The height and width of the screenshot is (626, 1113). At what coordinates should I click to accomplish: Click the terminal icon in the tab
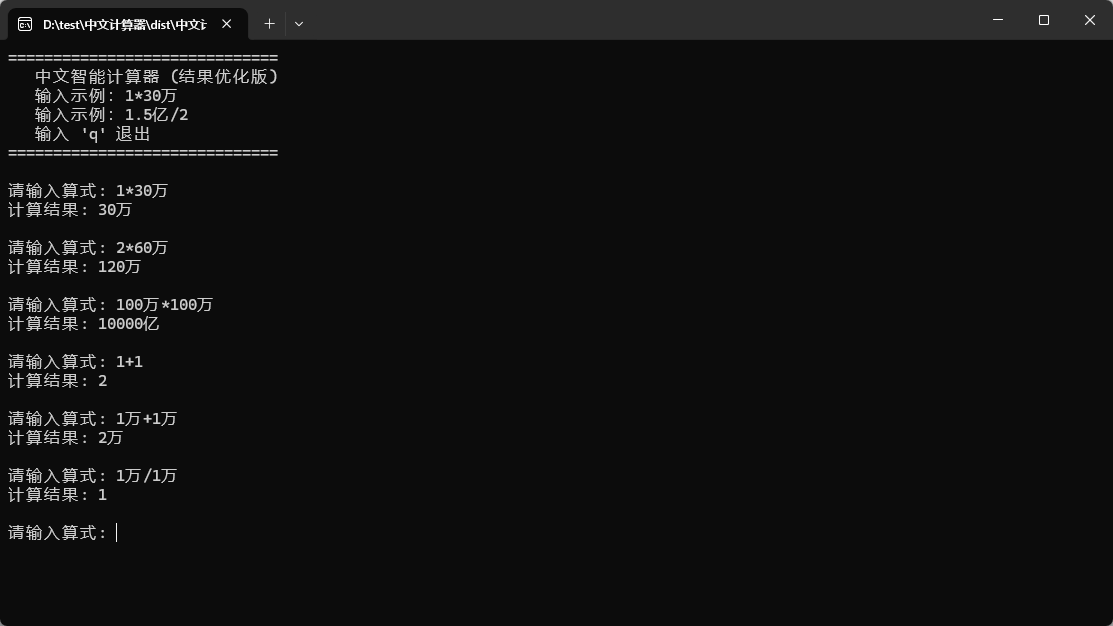click(25, 23)
